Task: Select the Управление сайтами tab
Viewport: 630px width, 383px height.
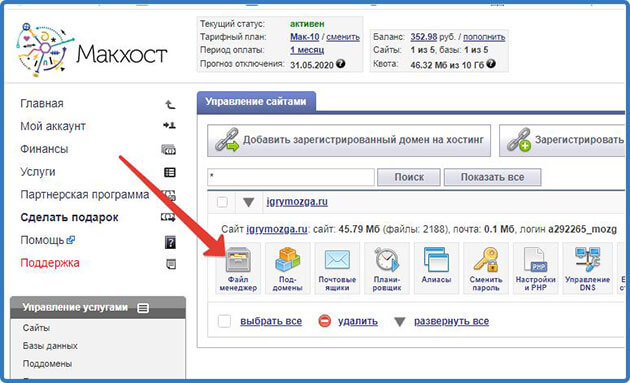Action: tap(256, 102)
